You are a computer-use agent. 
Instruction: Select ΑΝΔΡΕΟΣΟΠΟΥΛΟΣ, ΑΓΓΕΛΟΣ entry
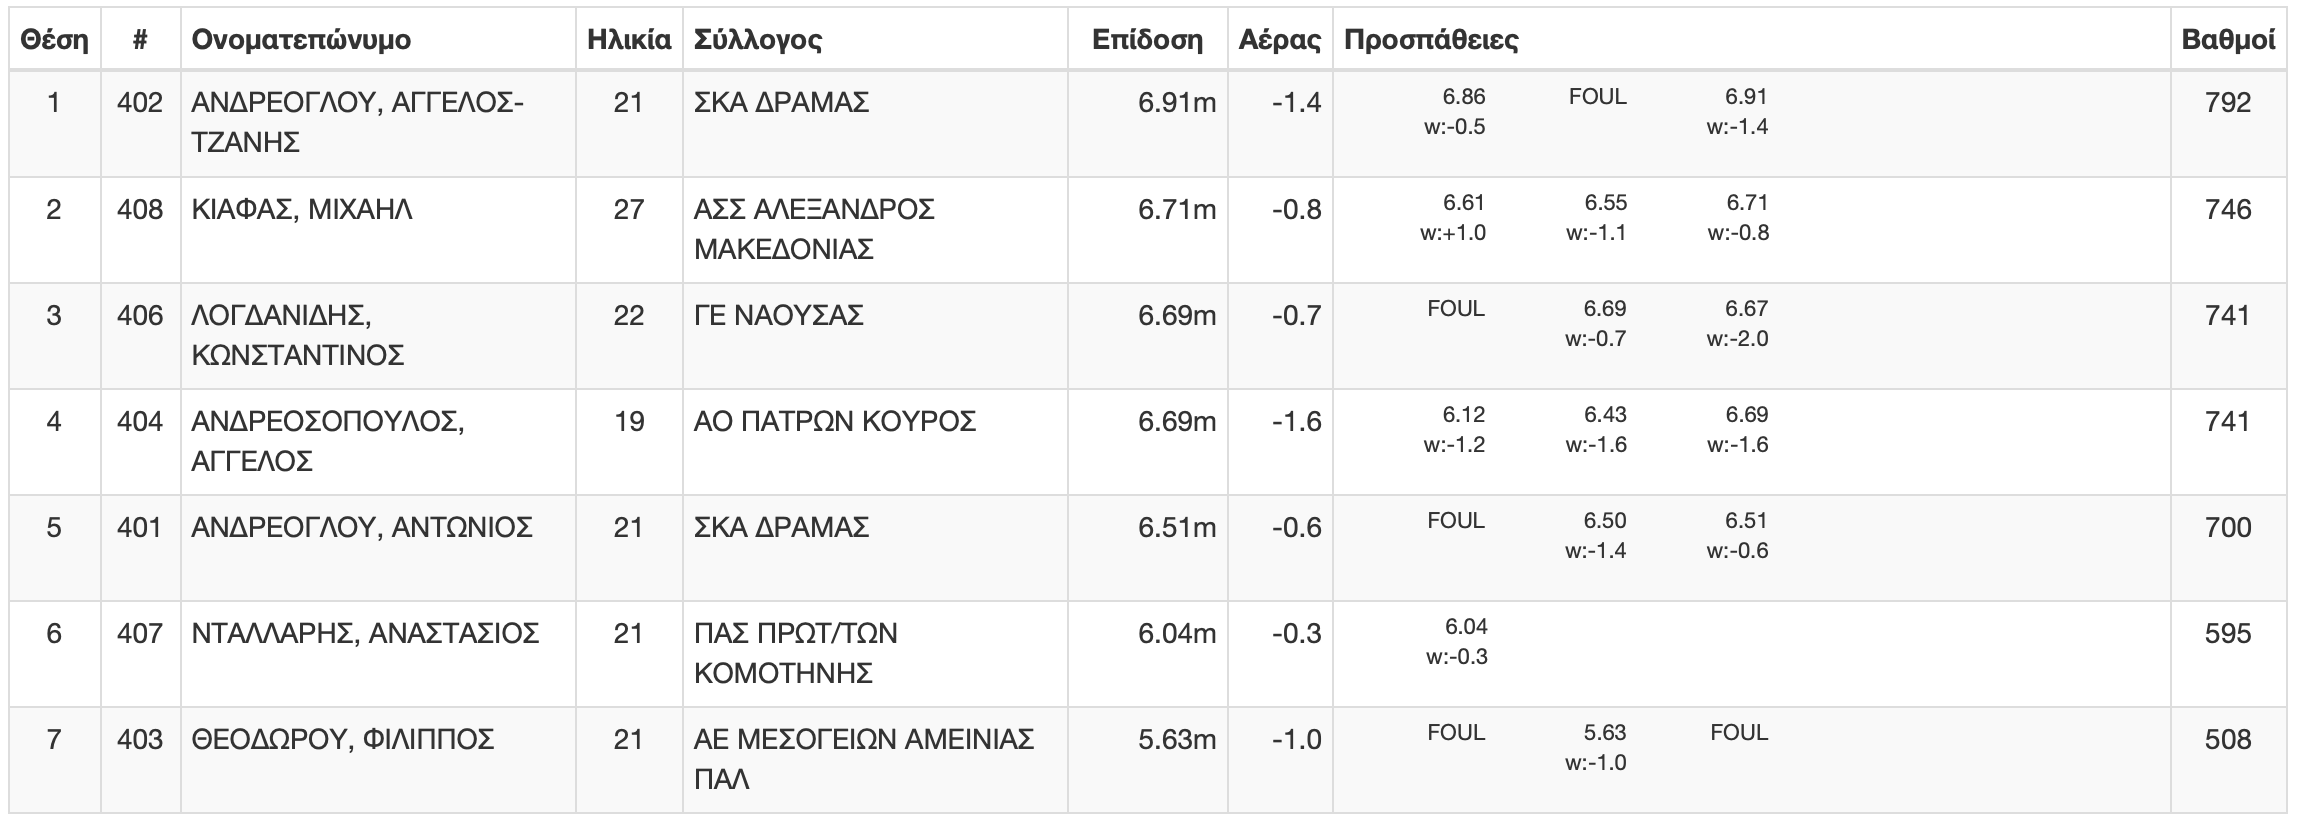tap(328, 441)
